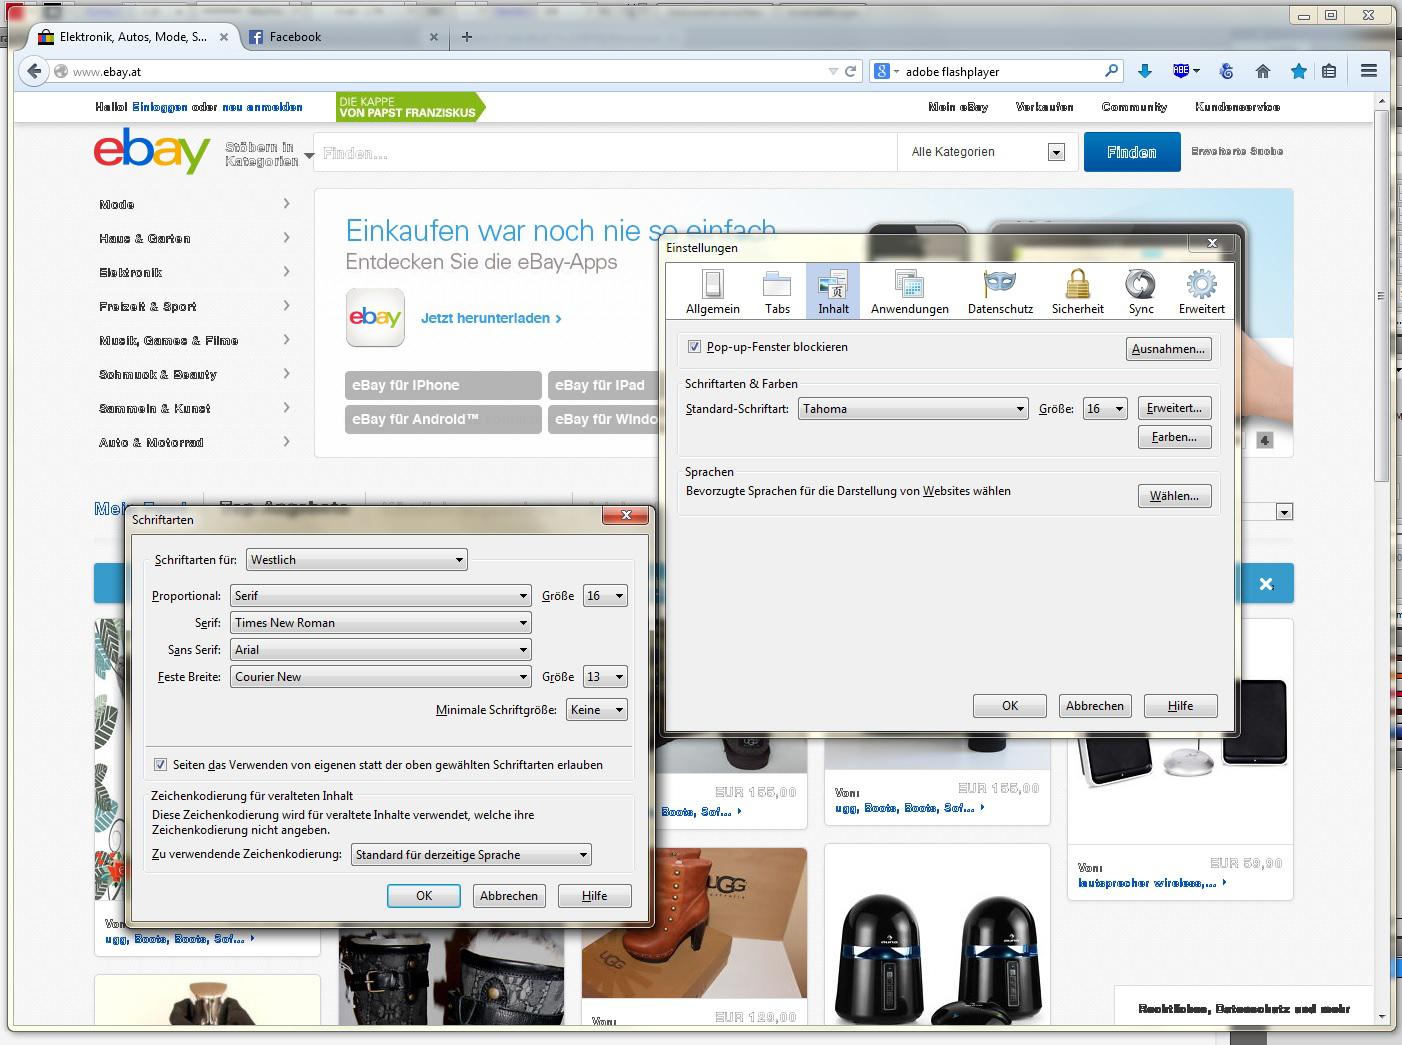The image size is (1402, 1045).
Task: Expand the Schriftarten für Westlich dropdown
Action: (357, 560)
